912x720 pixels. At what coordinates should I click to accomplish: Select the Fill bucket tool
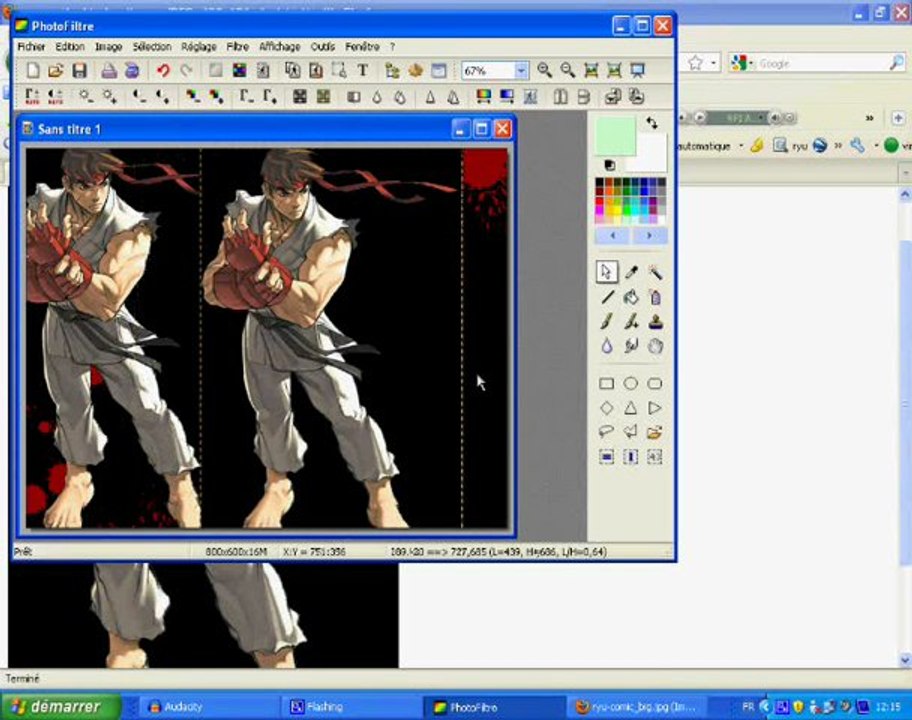[x=631, y=297]
